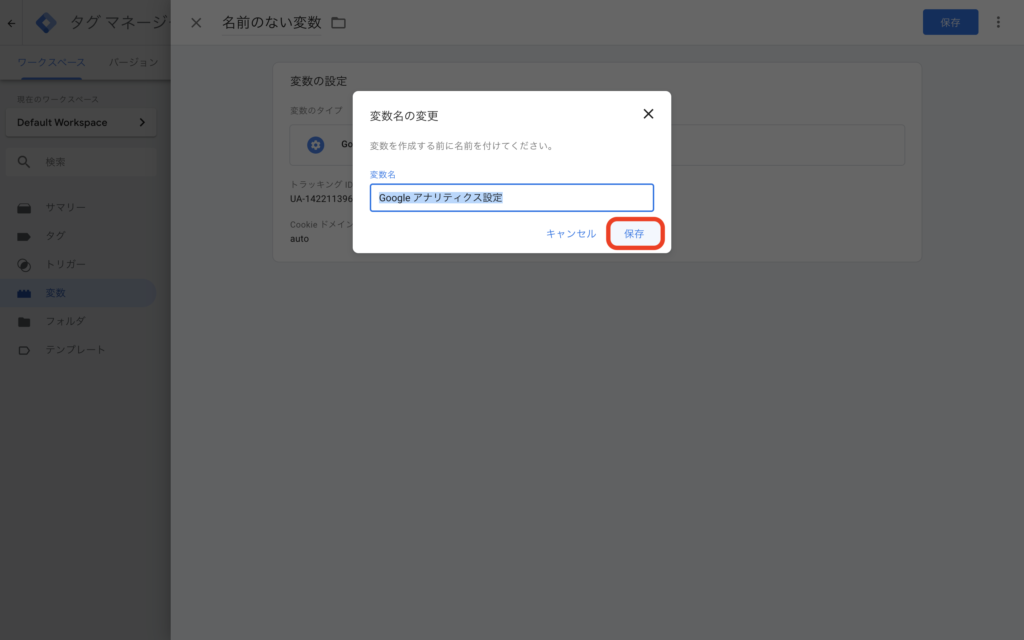Screen dimensions: 1024x640
Task: Click the 変数 brick icon
Action: (x=24, y=293)
